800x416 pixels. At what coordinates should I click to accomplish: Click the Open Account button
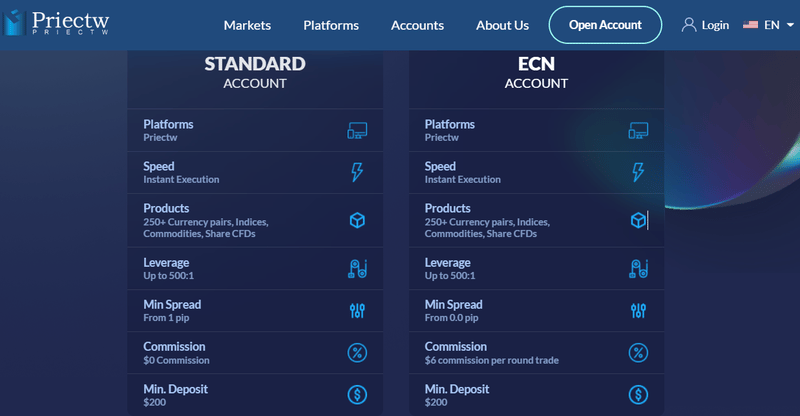tap(605, 25)
